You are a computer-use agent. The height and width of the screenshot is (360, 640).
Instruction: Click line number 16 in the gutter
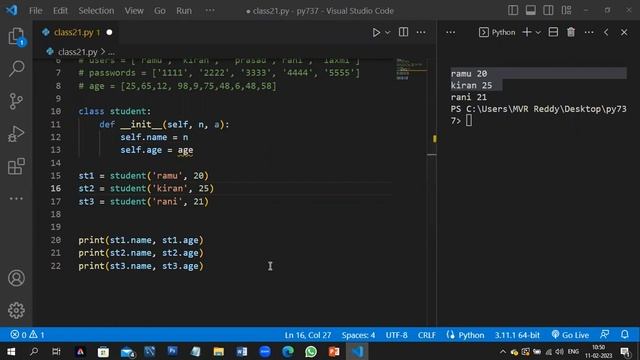point(56,188)
